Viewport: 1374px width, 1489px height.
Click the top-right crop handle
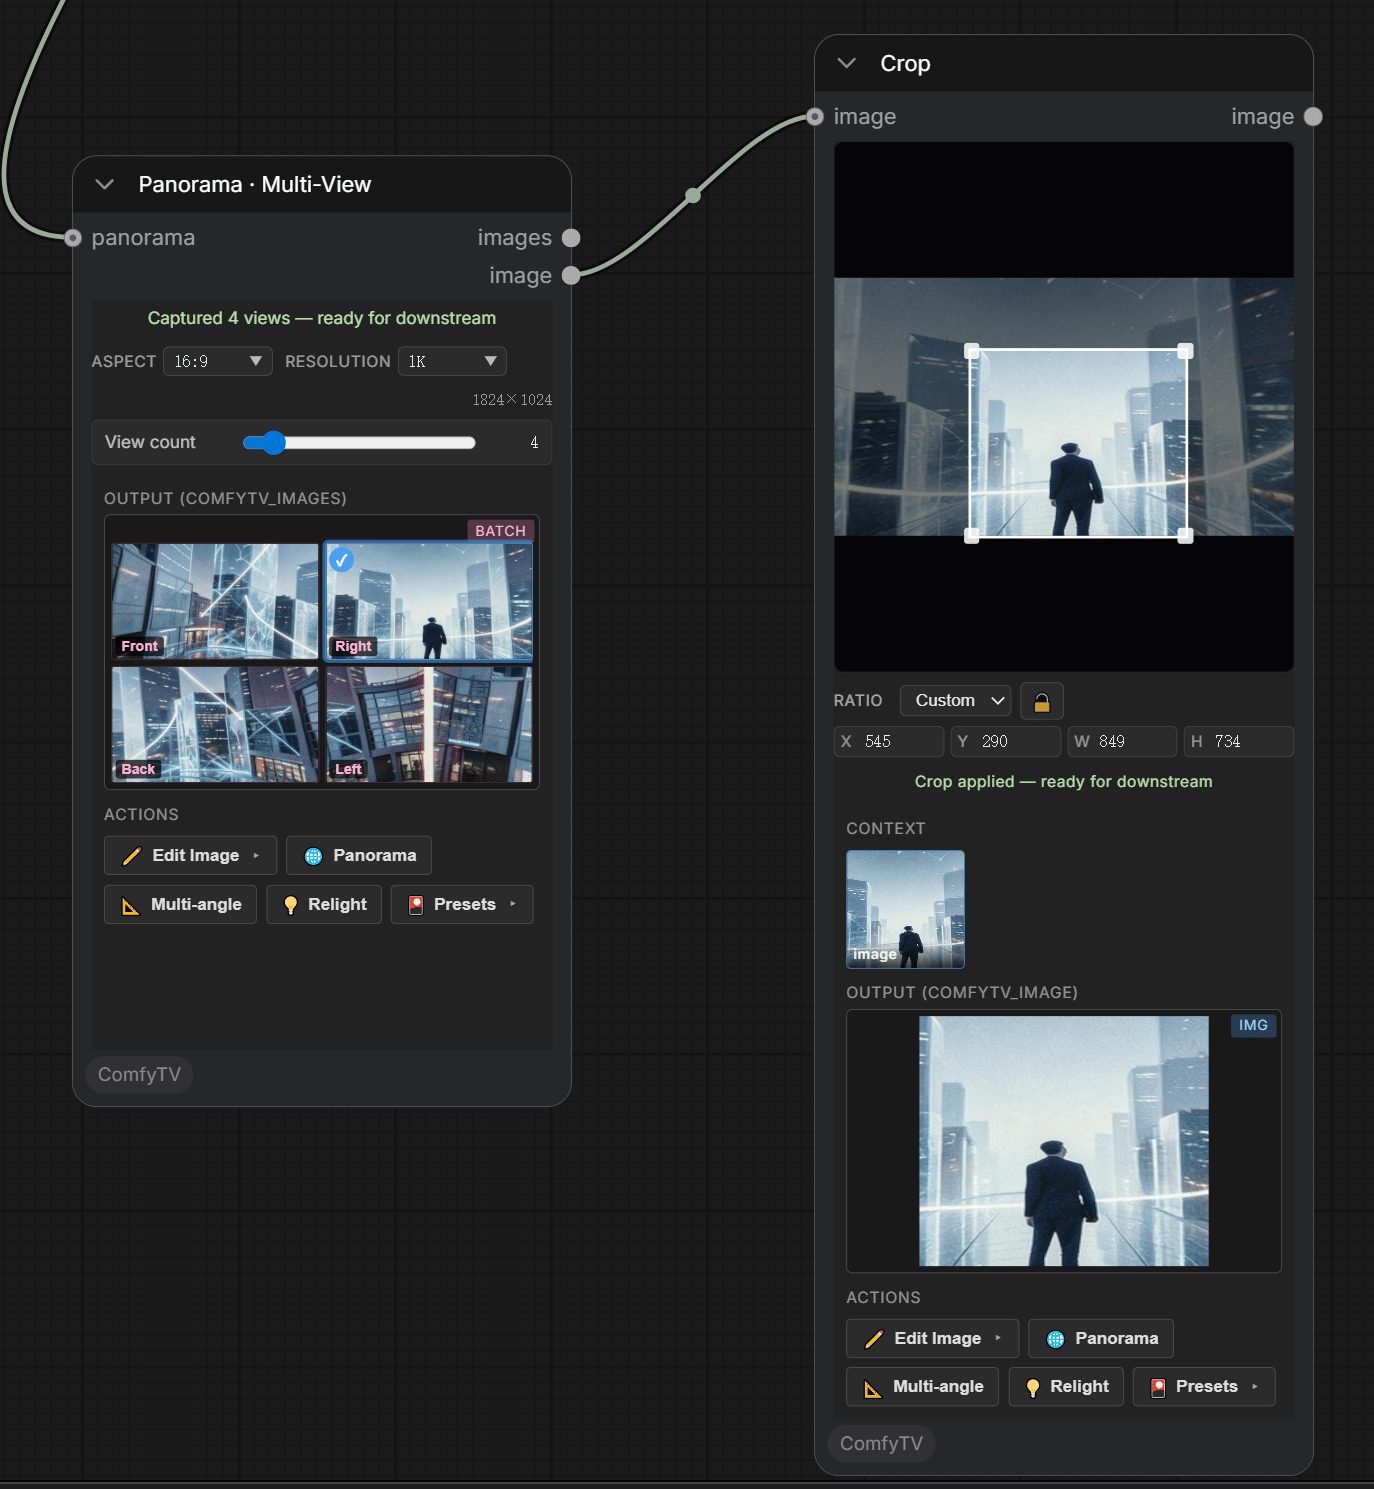pyautogui.click(x=1185, y=351)
